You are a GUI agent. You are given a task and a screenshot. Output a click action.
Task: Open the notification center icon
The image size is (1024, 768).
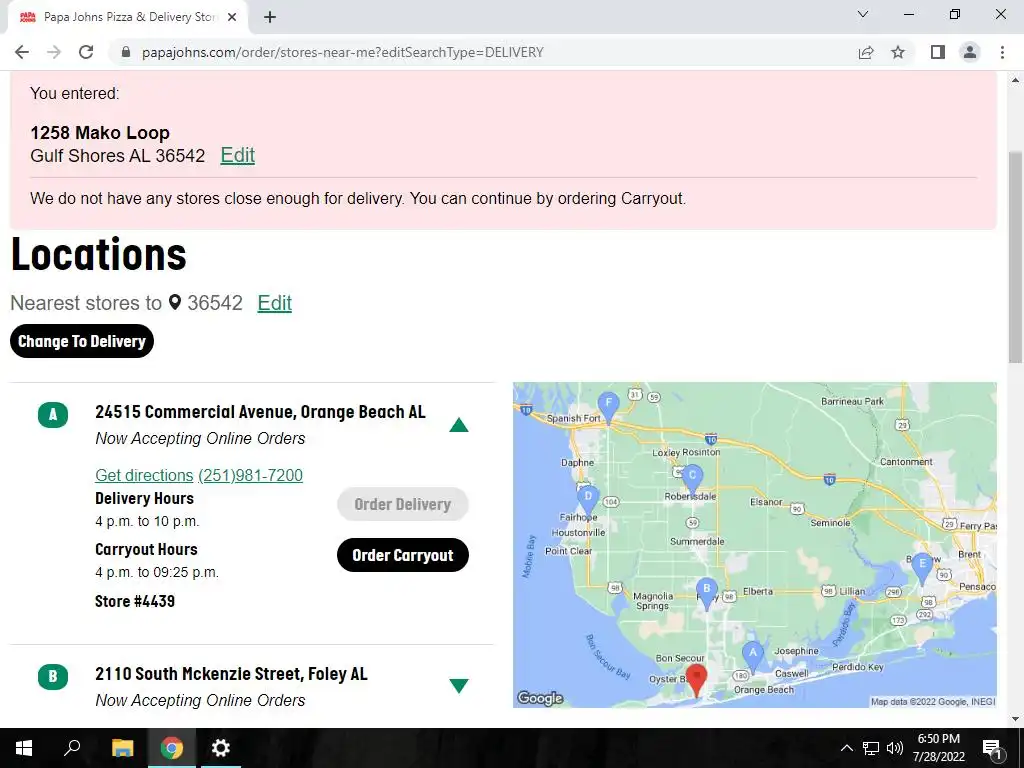(992, 748)
